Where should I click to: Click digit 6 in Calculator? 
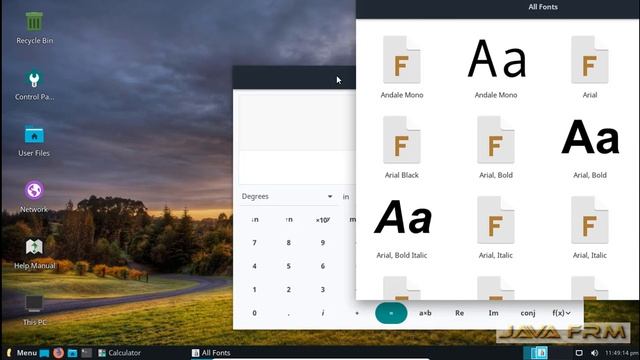coord(322,266)
